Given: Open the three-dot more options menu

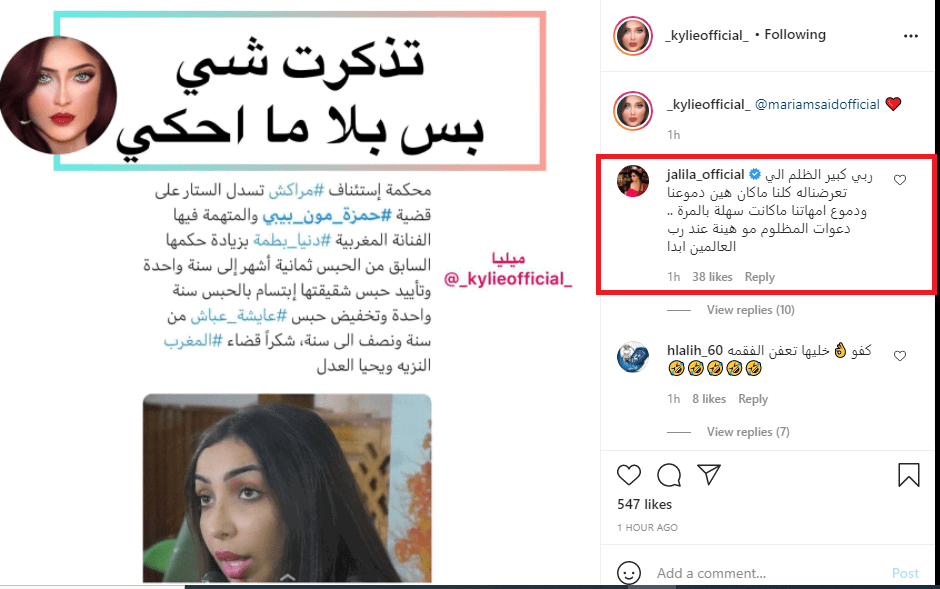Looking at the screenshot, I should click(911, 36).
